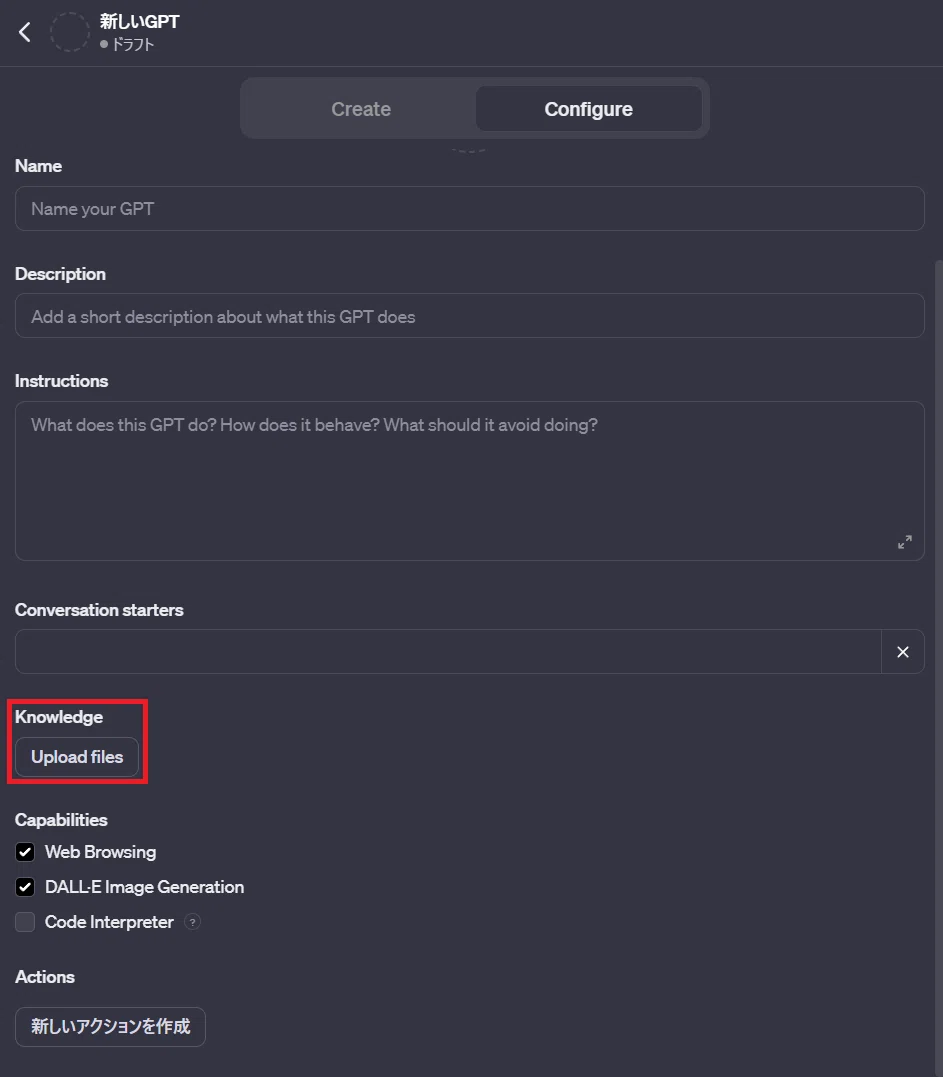
Task: Select the Configure tab
Action: coord(589,109)
